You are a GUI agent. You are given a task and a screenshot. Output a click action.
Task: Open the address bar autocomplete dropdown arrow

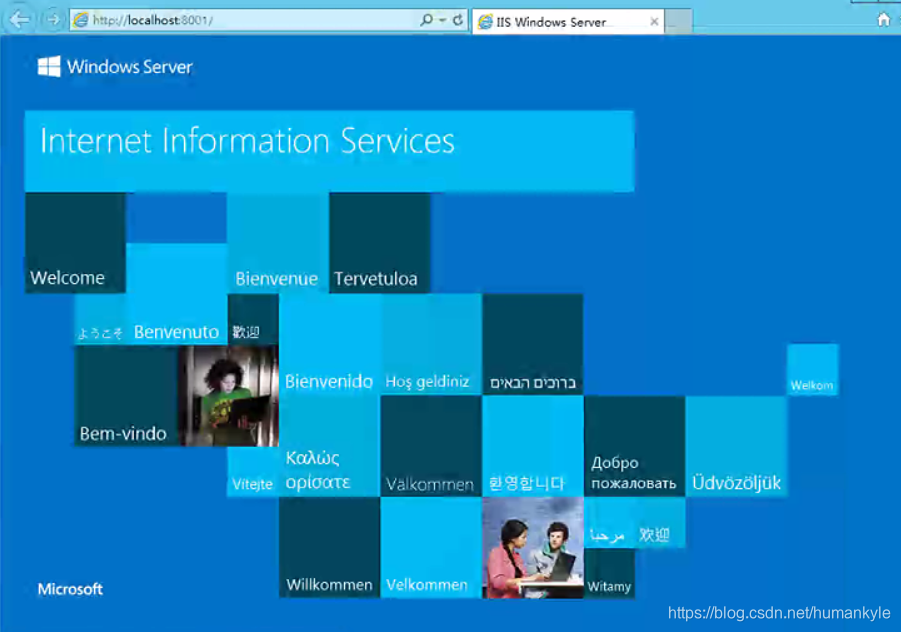(442, 20)
